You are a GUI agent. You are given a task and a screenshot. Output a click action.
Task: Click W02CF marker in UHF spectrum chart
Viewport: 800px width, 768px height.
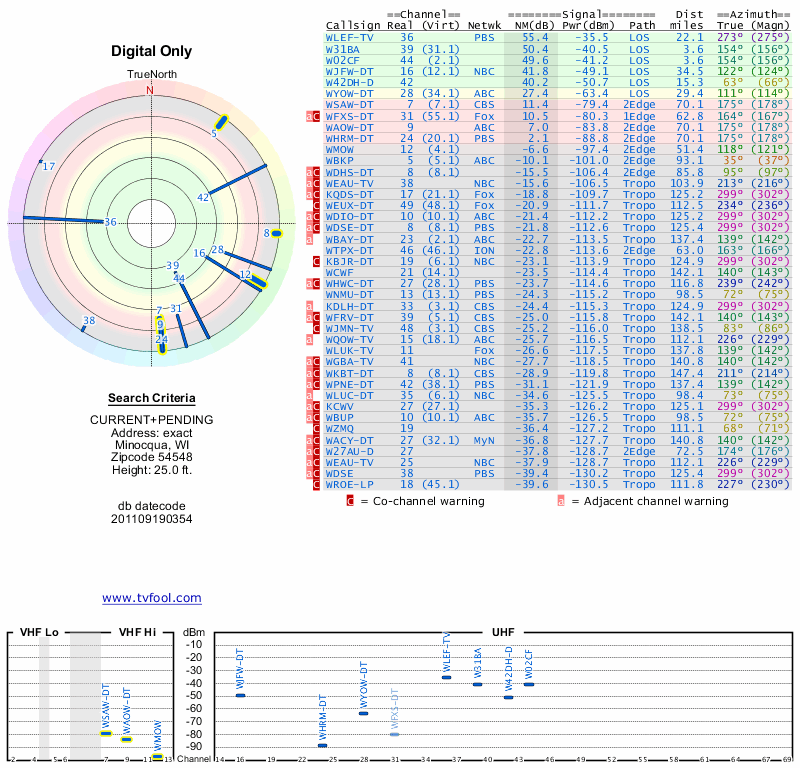pyautogui.click(x=528, y=684)
